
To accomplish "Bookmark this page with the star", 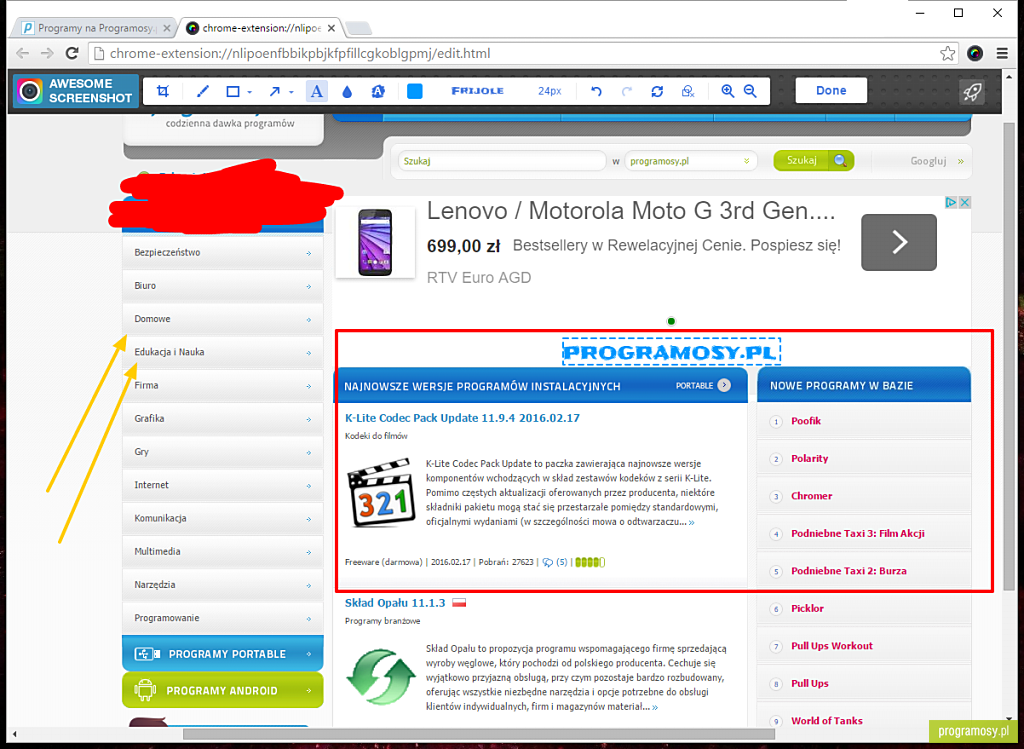I will point(948,54).
